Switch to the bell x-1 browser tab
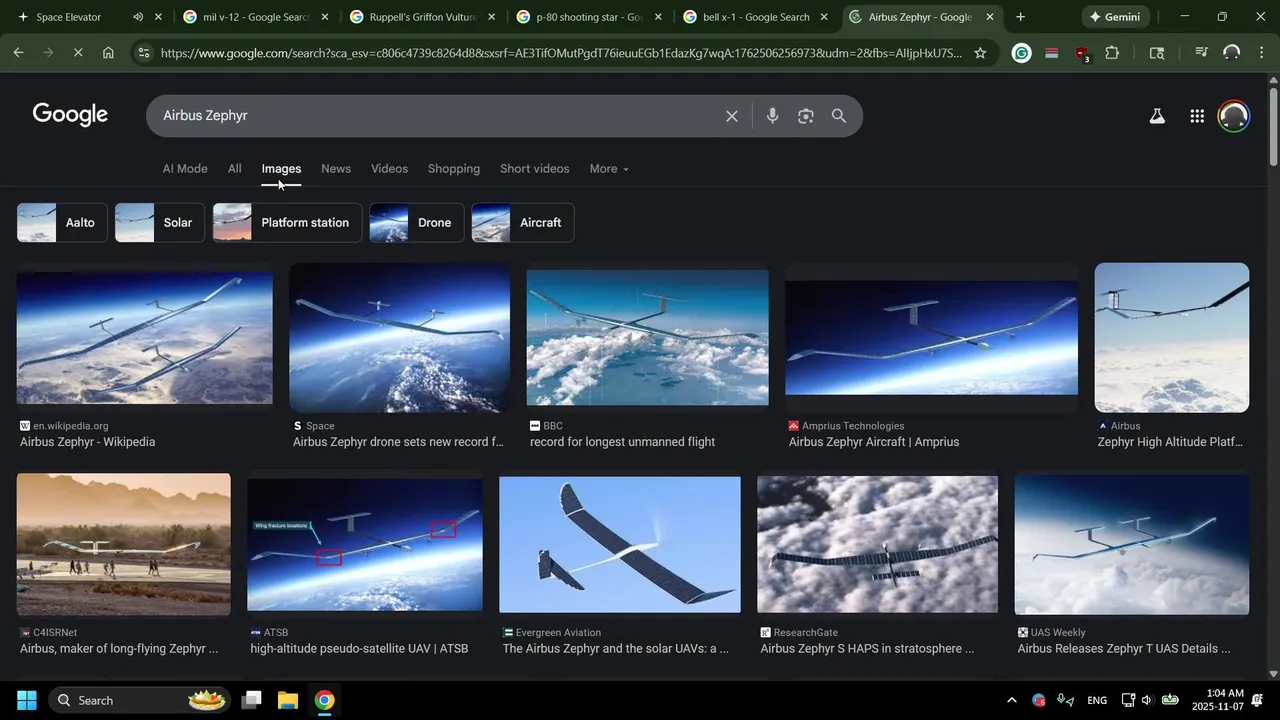Screen dimensions: 1280x720 tap(756, 17)
